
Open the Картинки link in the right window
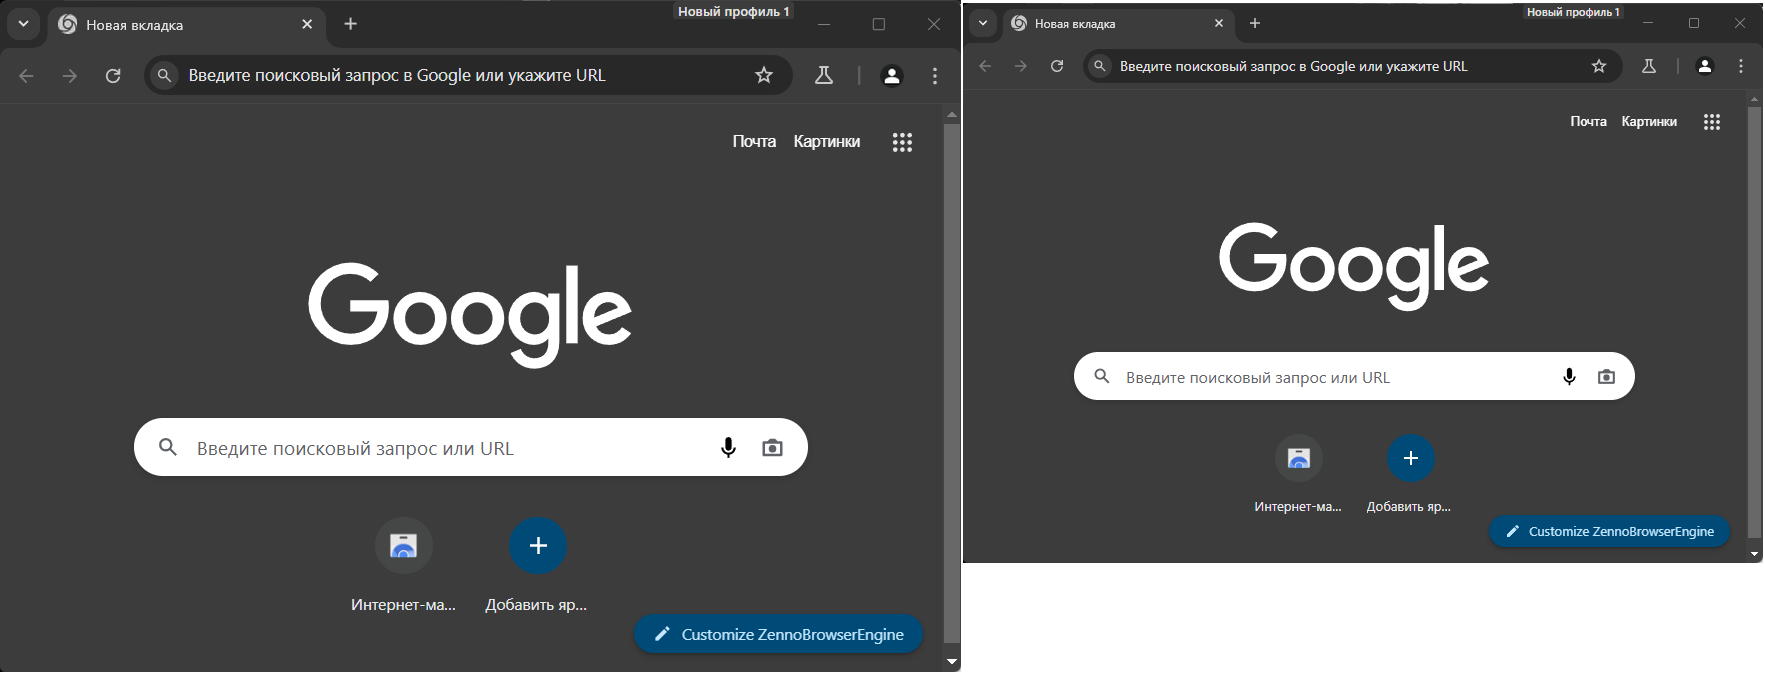[1649, 121]
